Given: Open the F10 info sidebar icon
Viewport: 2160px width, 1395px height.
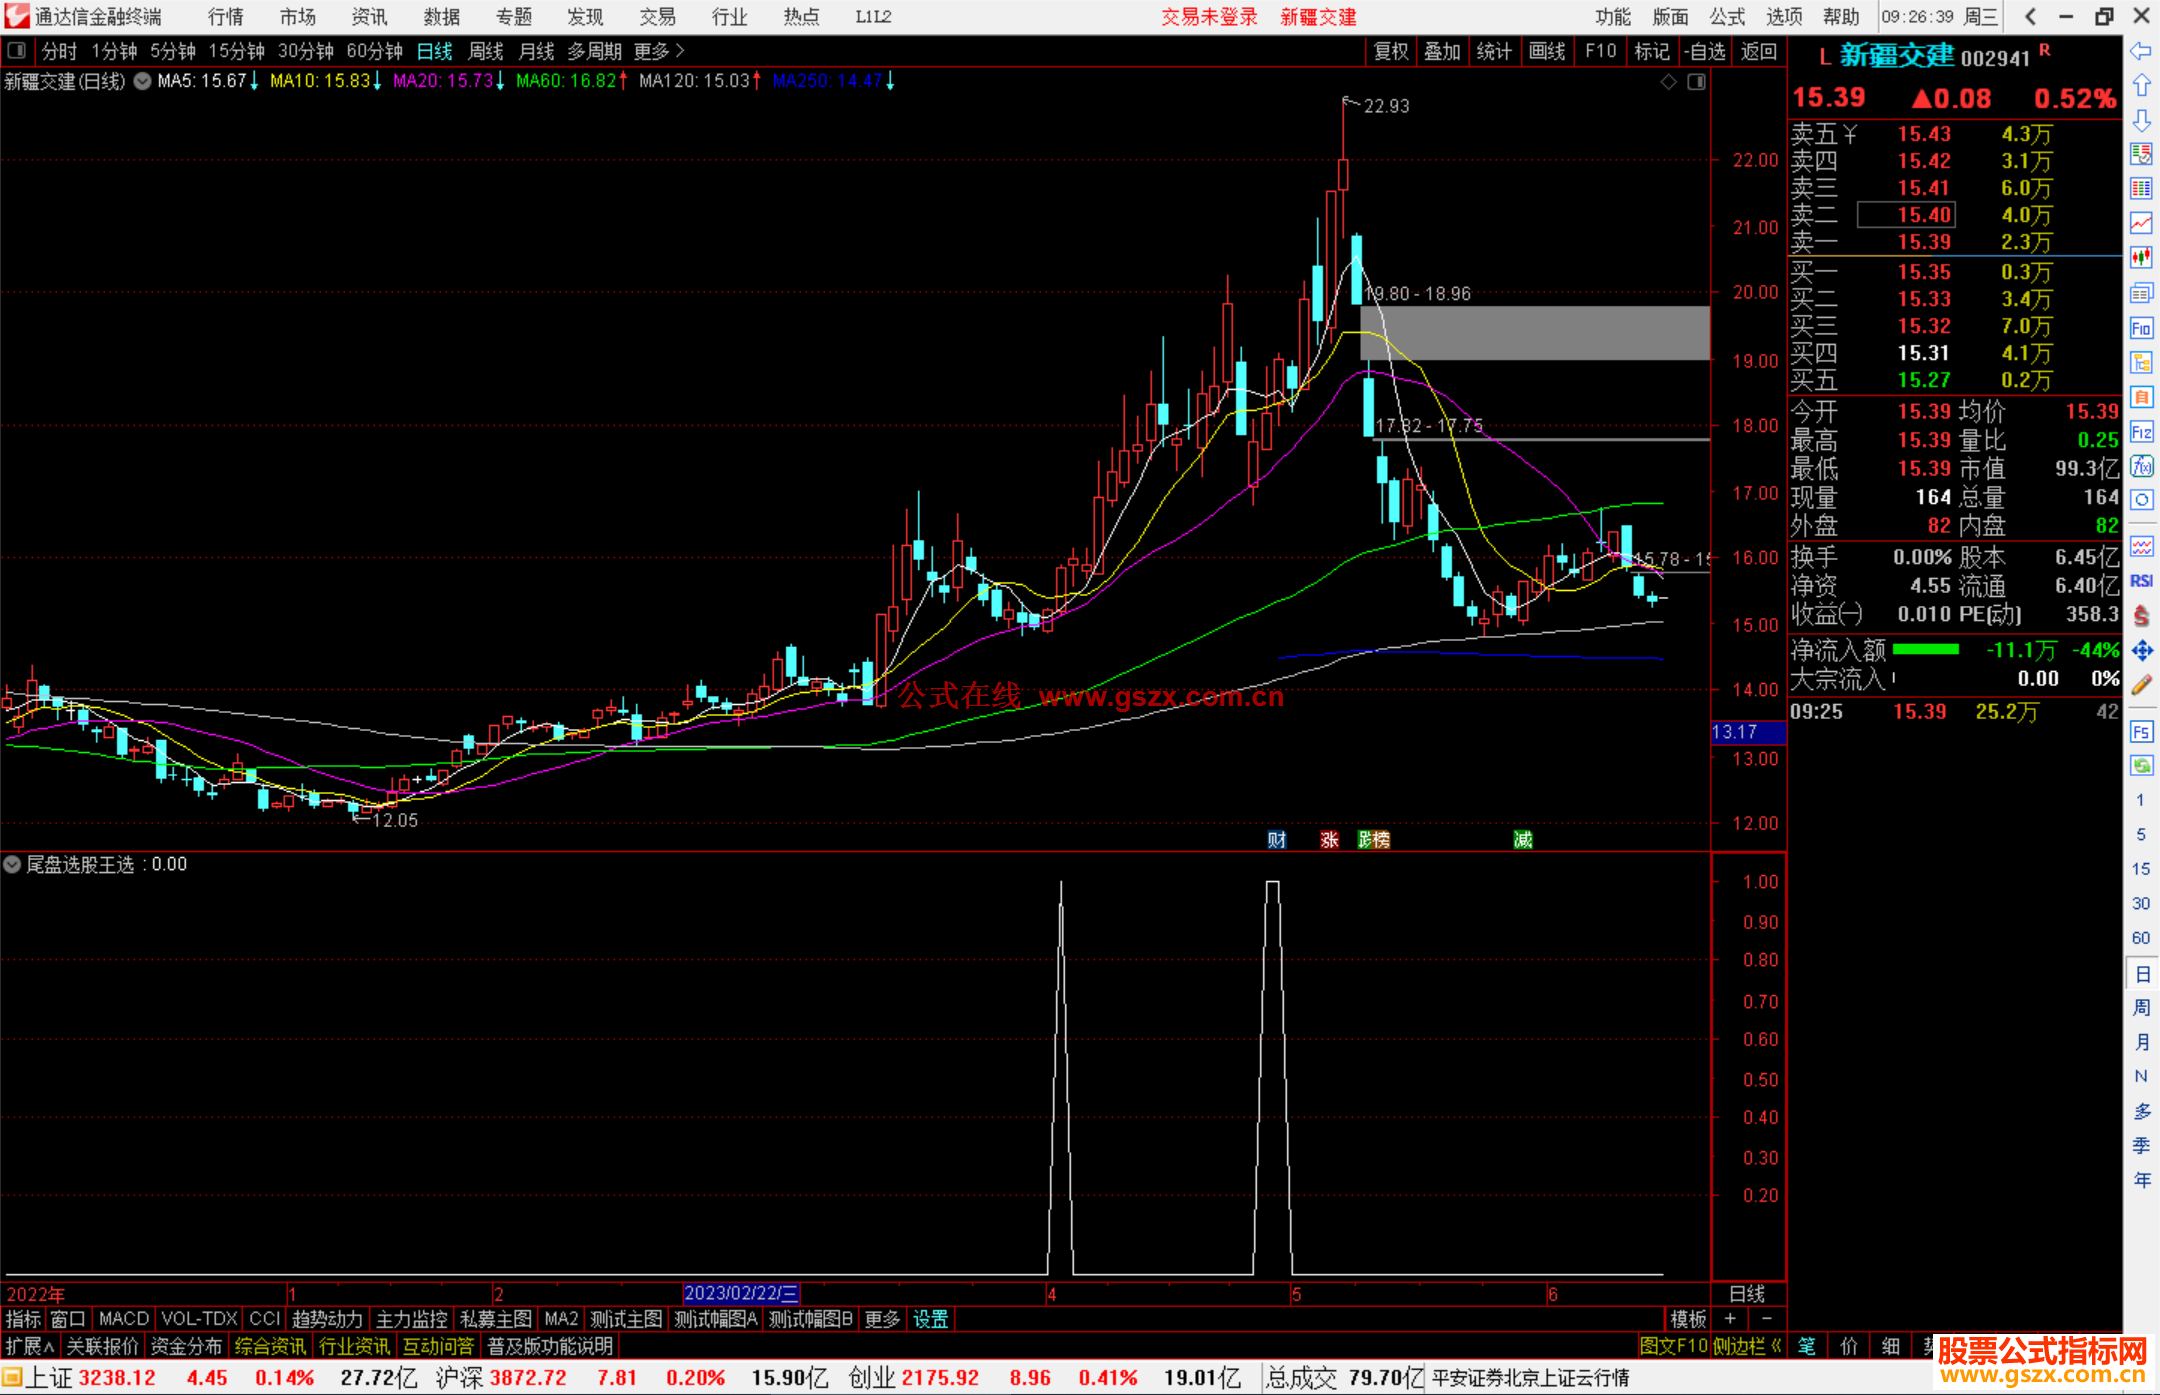Looking at the screenshot, I should click(x=2141, y=328).
